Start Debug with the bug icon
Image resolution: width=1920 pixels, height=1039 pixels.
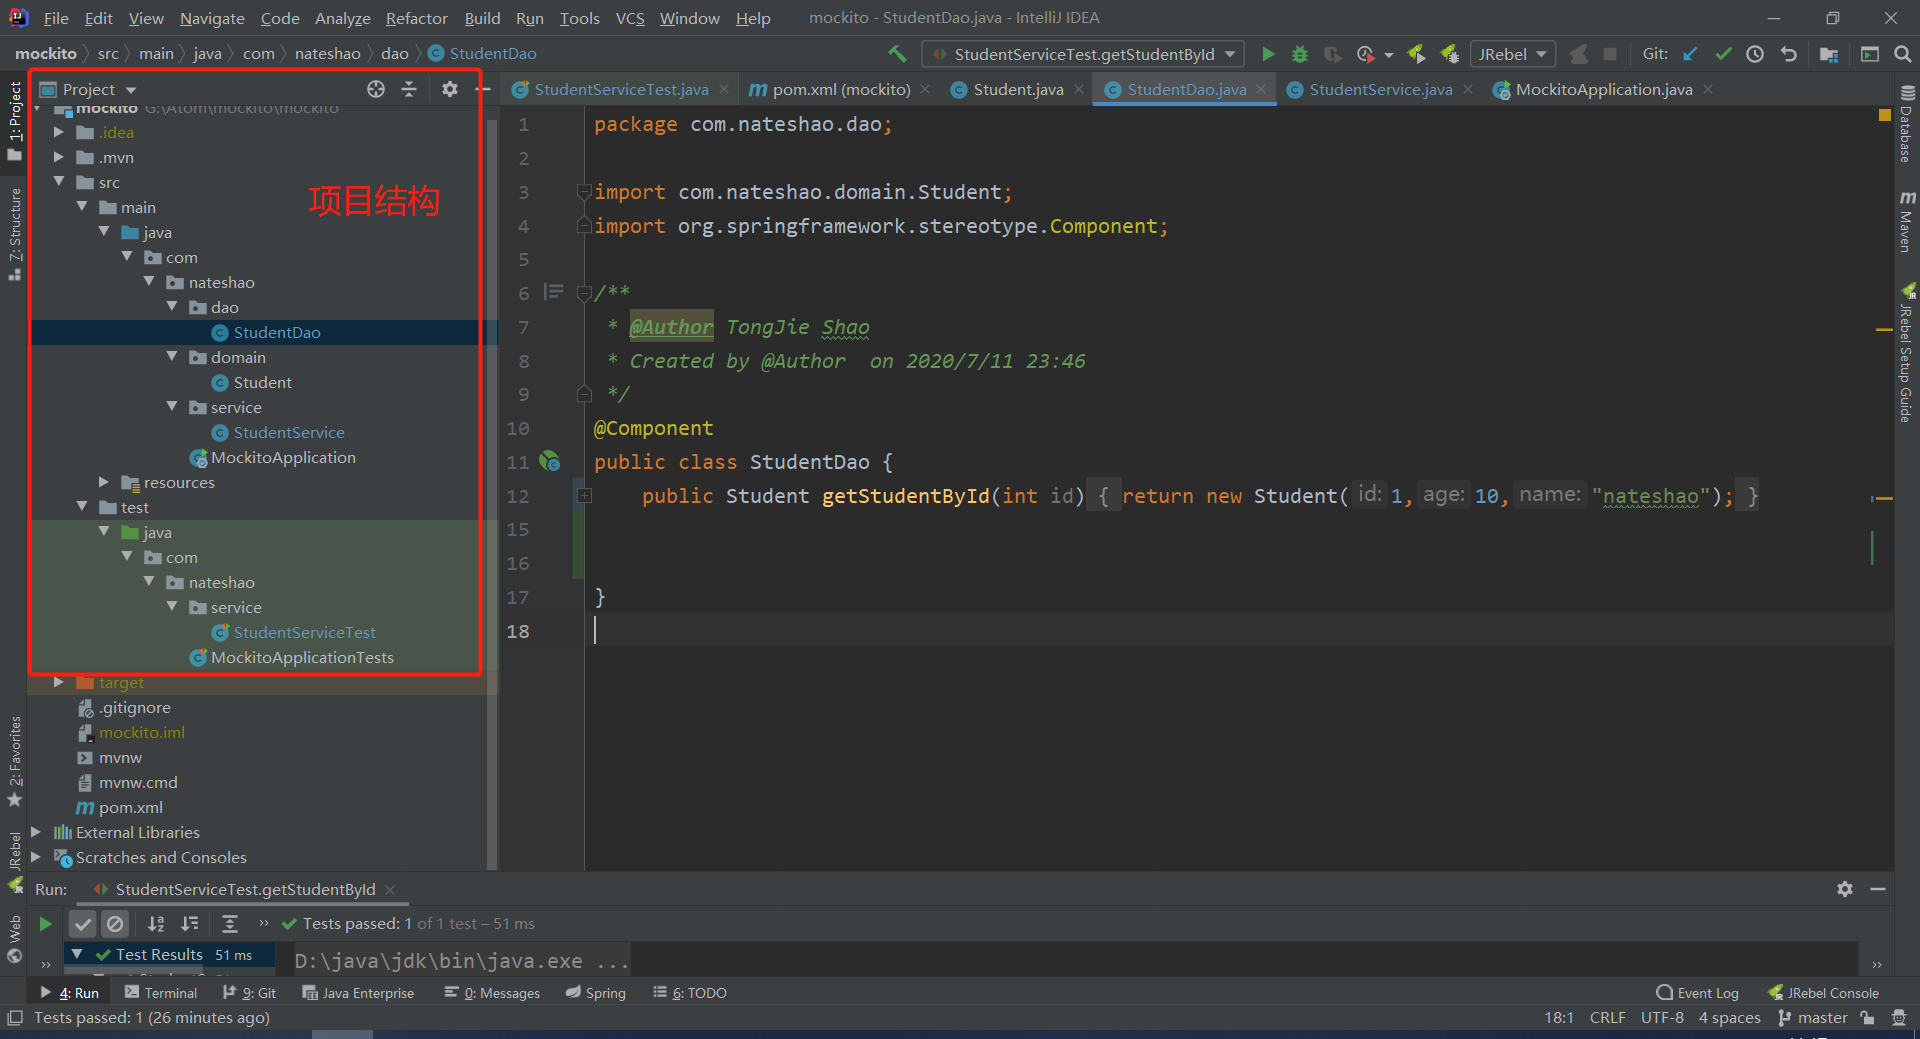(x=1300, y=54)
